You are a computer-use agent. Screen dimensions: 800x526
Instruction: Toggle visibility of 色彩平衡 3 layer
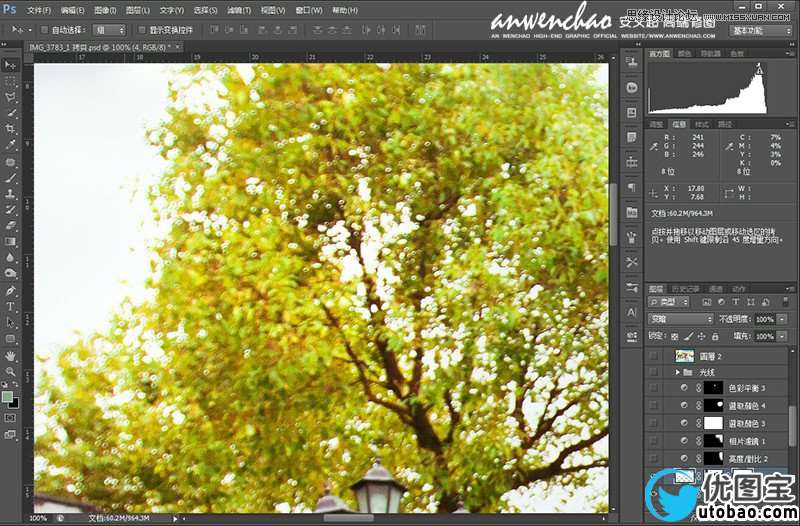click(x=654, y=388)
